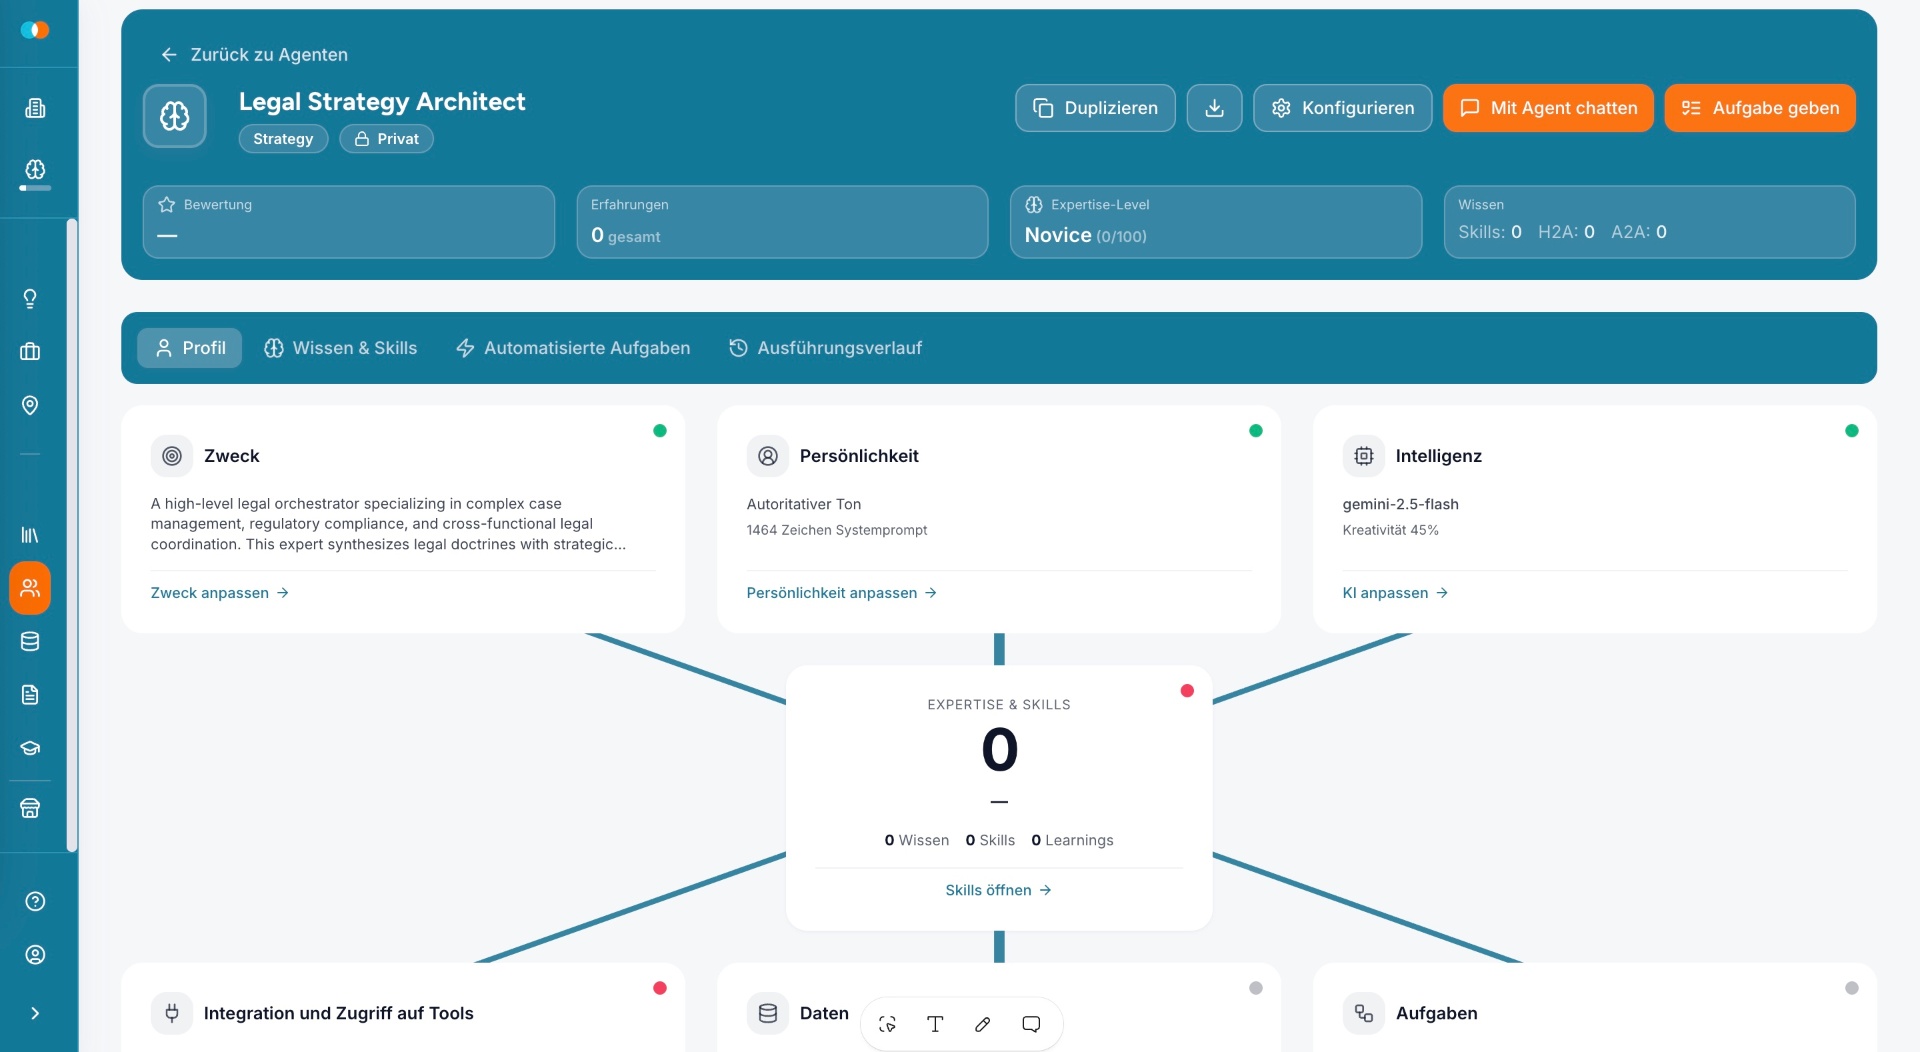This screenshot has height=1052, width=1920.
Task: Select the text tool in floating toolbar
Action: (935, 1024)
